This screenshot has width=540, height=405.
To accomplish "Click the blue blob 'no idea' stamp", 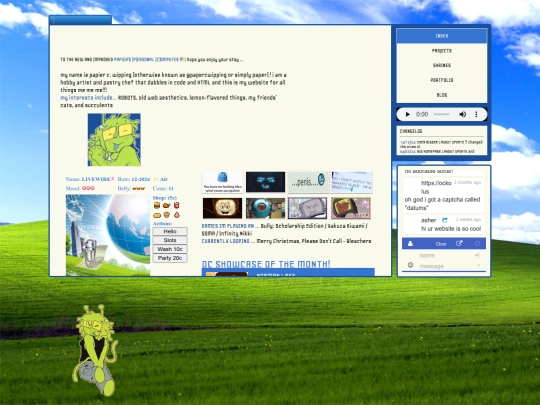I will [x=222, y=182].
